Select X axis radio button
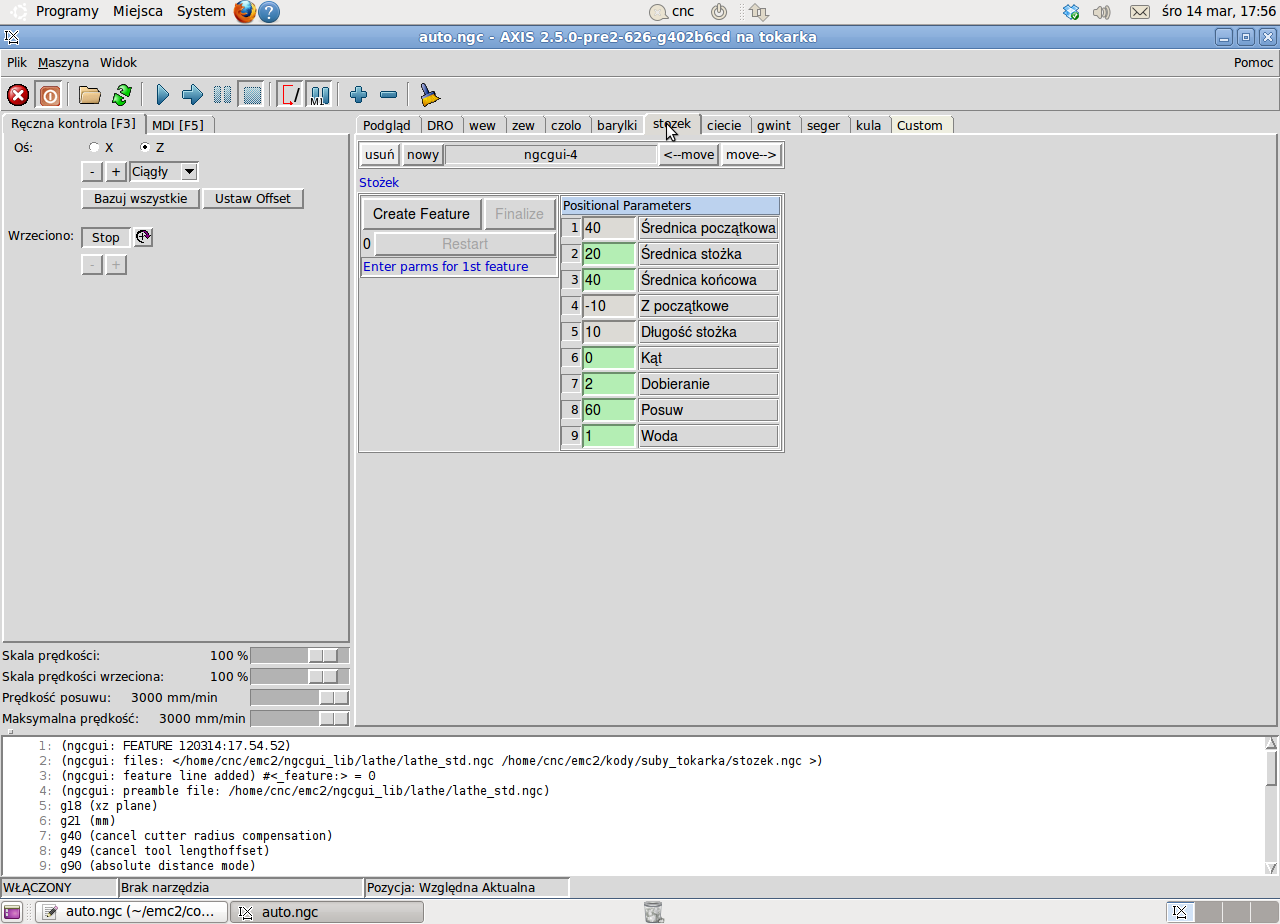 [94, 147]
